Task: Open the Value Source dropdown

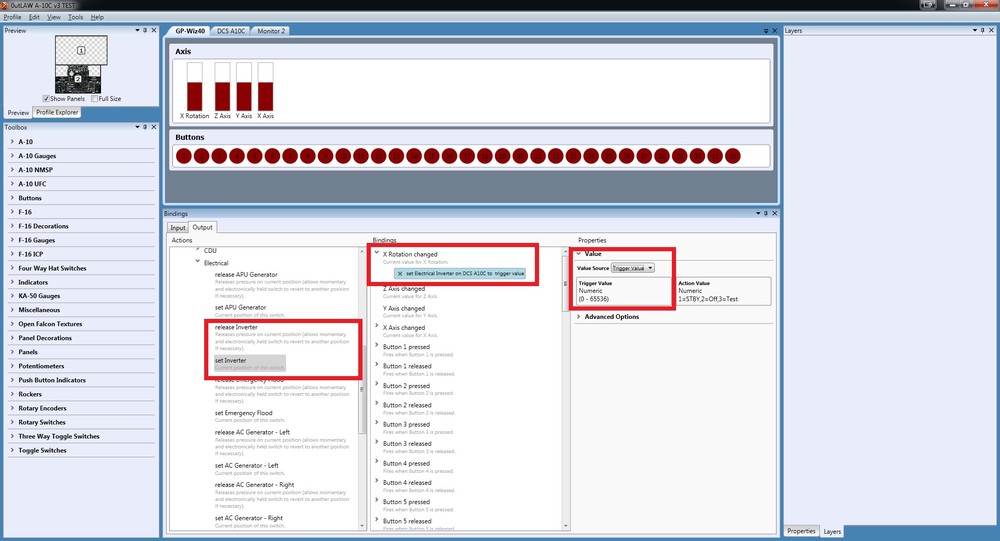Action: (x=633, y=268)
